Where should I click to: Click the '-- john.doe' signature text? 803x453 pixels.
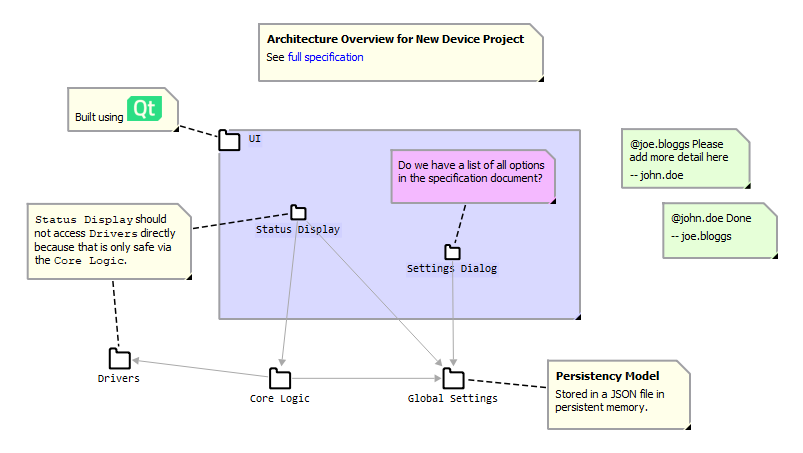(657, 175)
